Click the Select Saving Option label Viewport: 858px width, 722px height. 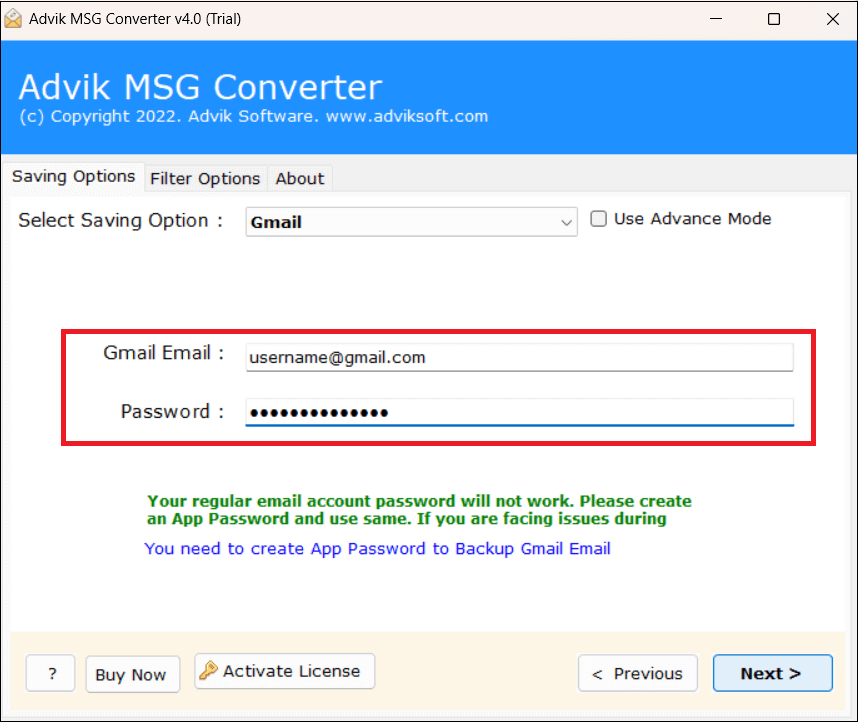(x=120, y=220)
